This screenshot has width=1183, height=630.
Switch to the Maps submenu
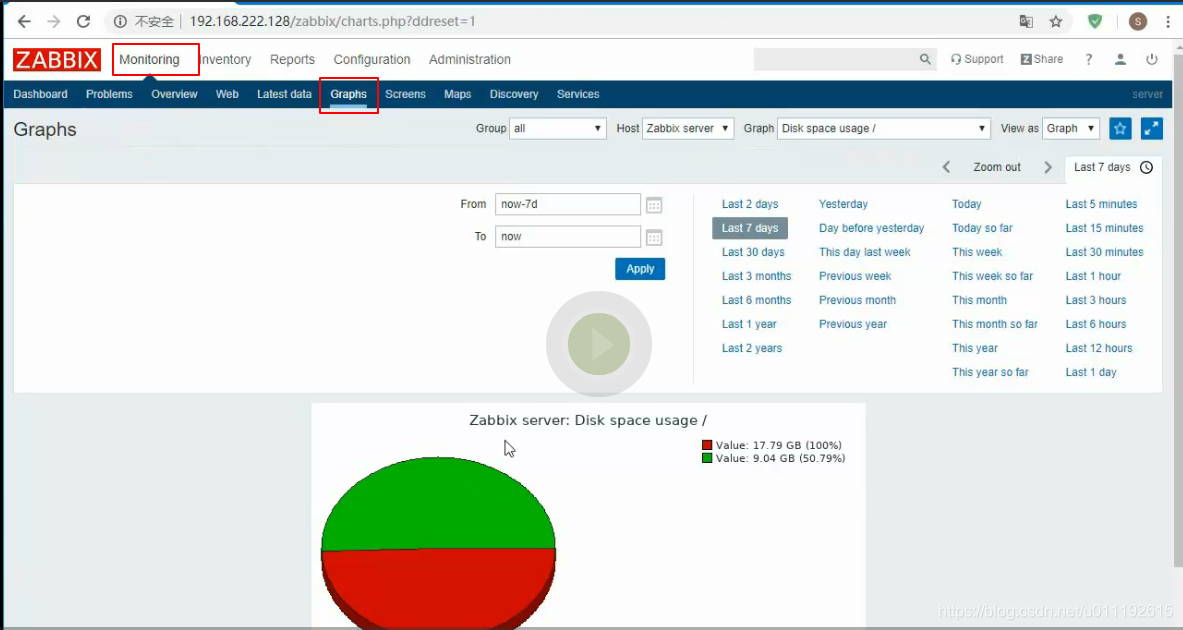click(457, 94)
